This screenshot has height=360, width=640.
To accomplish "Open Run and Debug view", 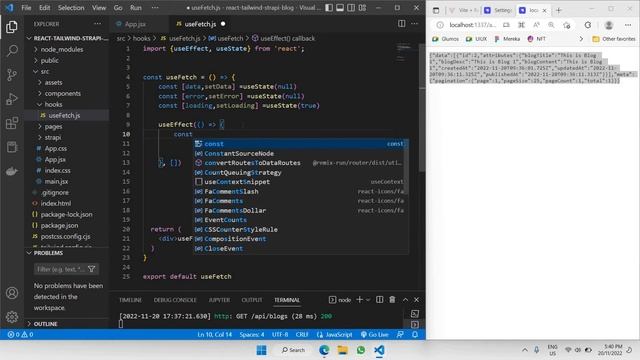I will click(x=12, y=99).
